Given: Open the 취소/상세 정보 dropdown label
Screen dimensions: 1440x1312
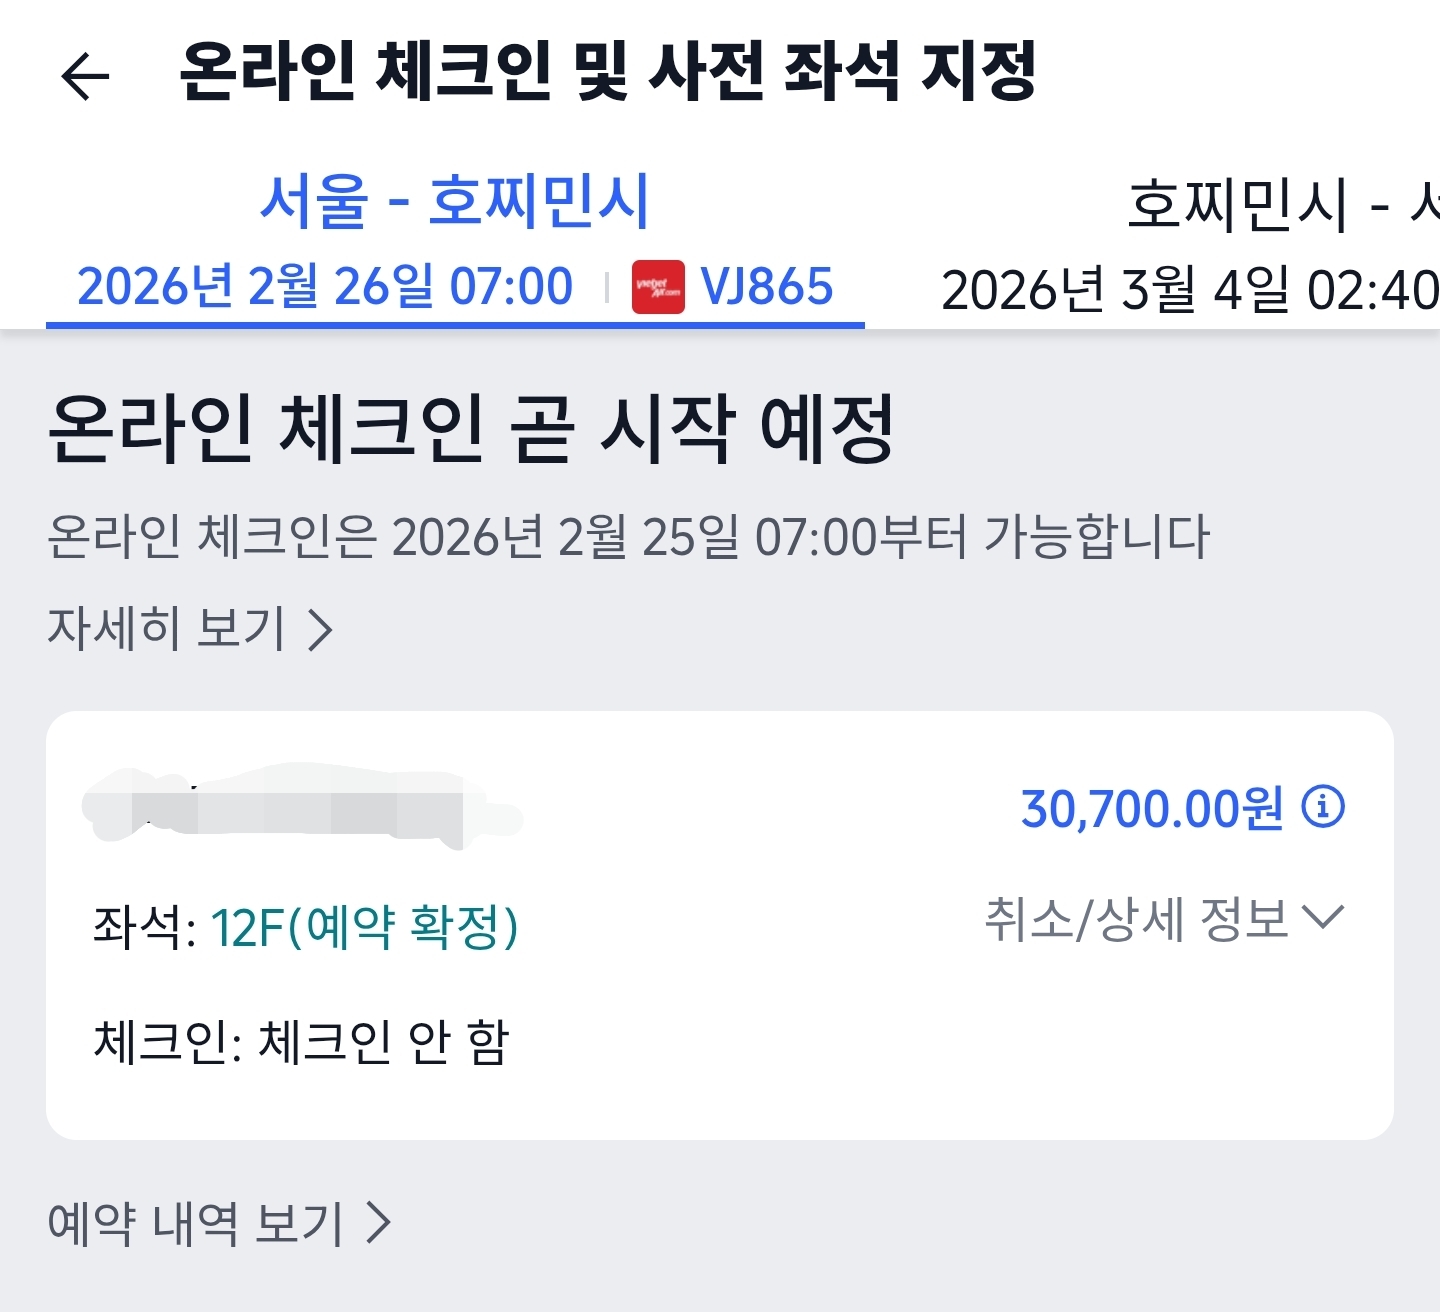Looking at the screenshot, I should 1136,918.
